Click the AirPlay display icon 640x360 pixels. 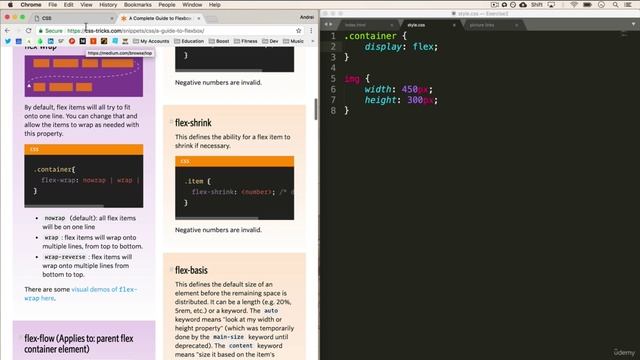pos(551,5)
